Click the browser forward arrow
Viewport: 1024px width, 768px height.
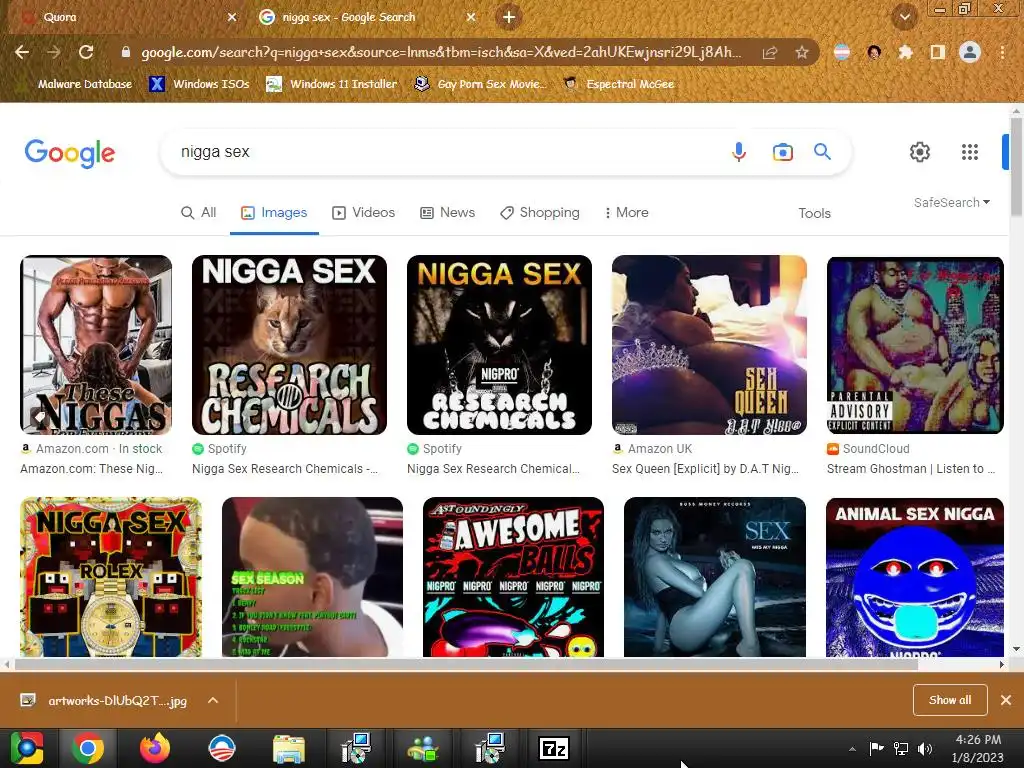pyautogui.click(x=54, y=52)
